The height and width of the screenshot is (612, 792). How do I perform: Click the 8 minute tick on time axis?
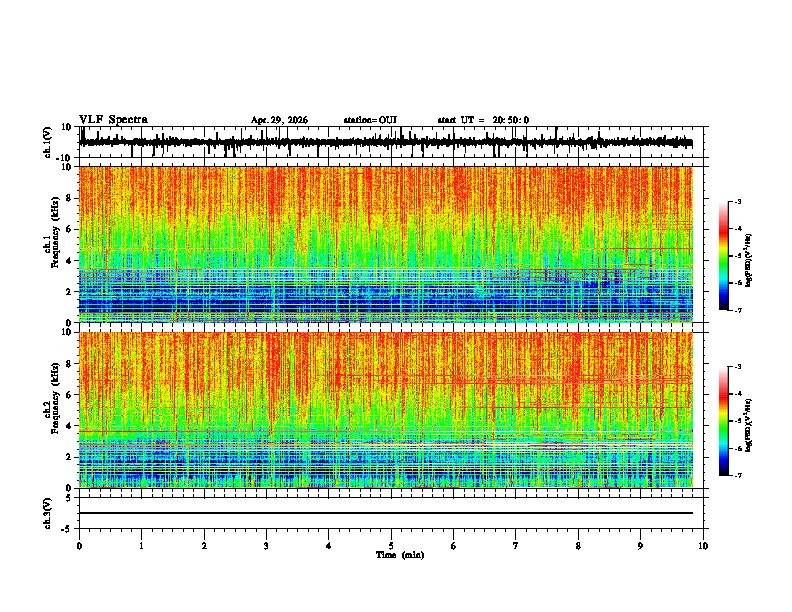tap(578, 546)
